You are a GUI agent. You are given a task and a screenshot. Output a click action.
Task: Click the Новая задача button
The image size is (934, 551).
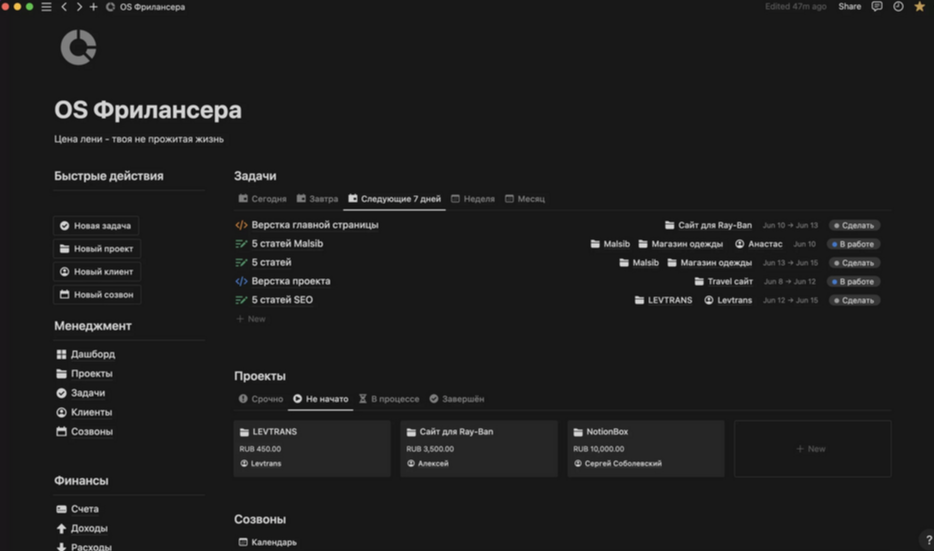tap(95, 226)
